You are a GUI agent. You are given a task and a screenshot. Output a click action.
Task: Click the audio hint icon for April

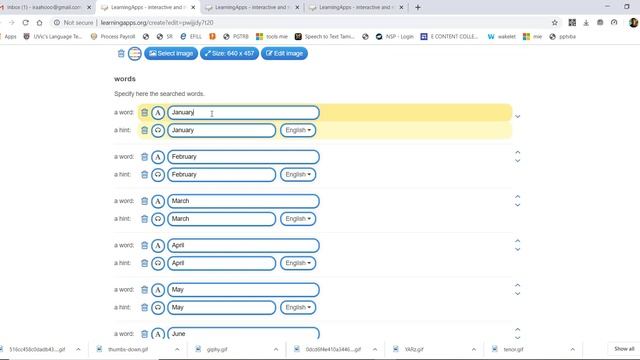pos(158,263)
